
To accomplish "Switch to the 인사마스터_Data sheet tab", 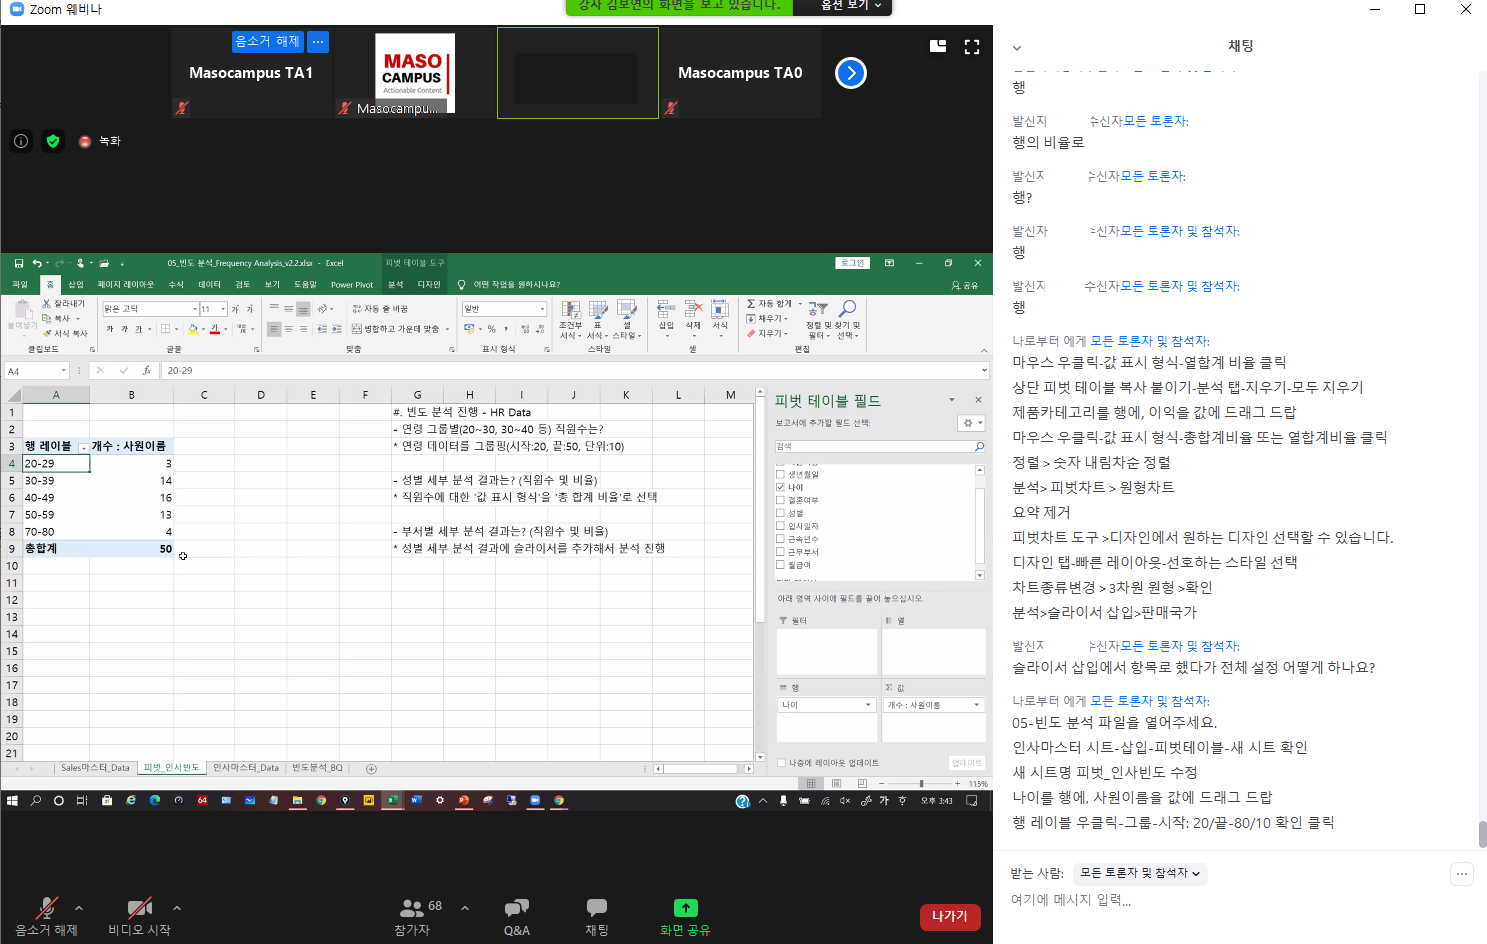I will [x=245, y=768].
